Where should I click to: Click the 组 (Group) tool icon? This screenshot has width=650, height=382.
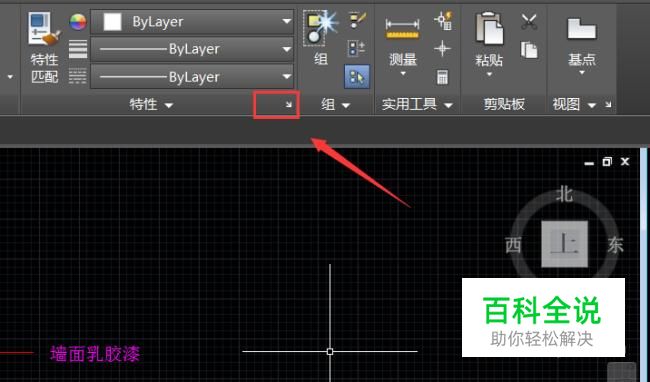(x=321, y=28)
